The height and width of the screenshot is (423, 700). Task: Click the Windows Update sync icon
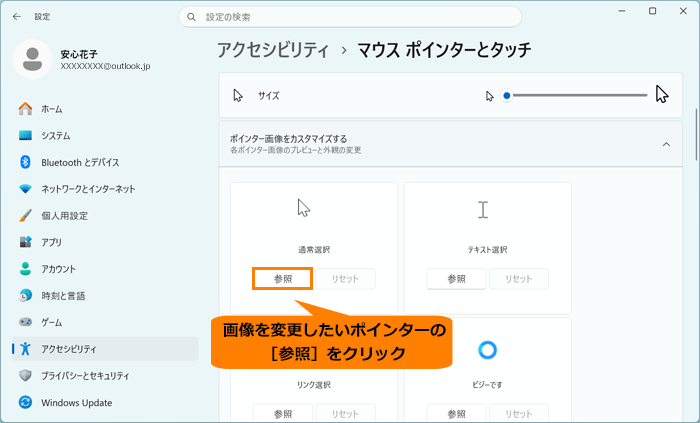(x=25, y=402)
